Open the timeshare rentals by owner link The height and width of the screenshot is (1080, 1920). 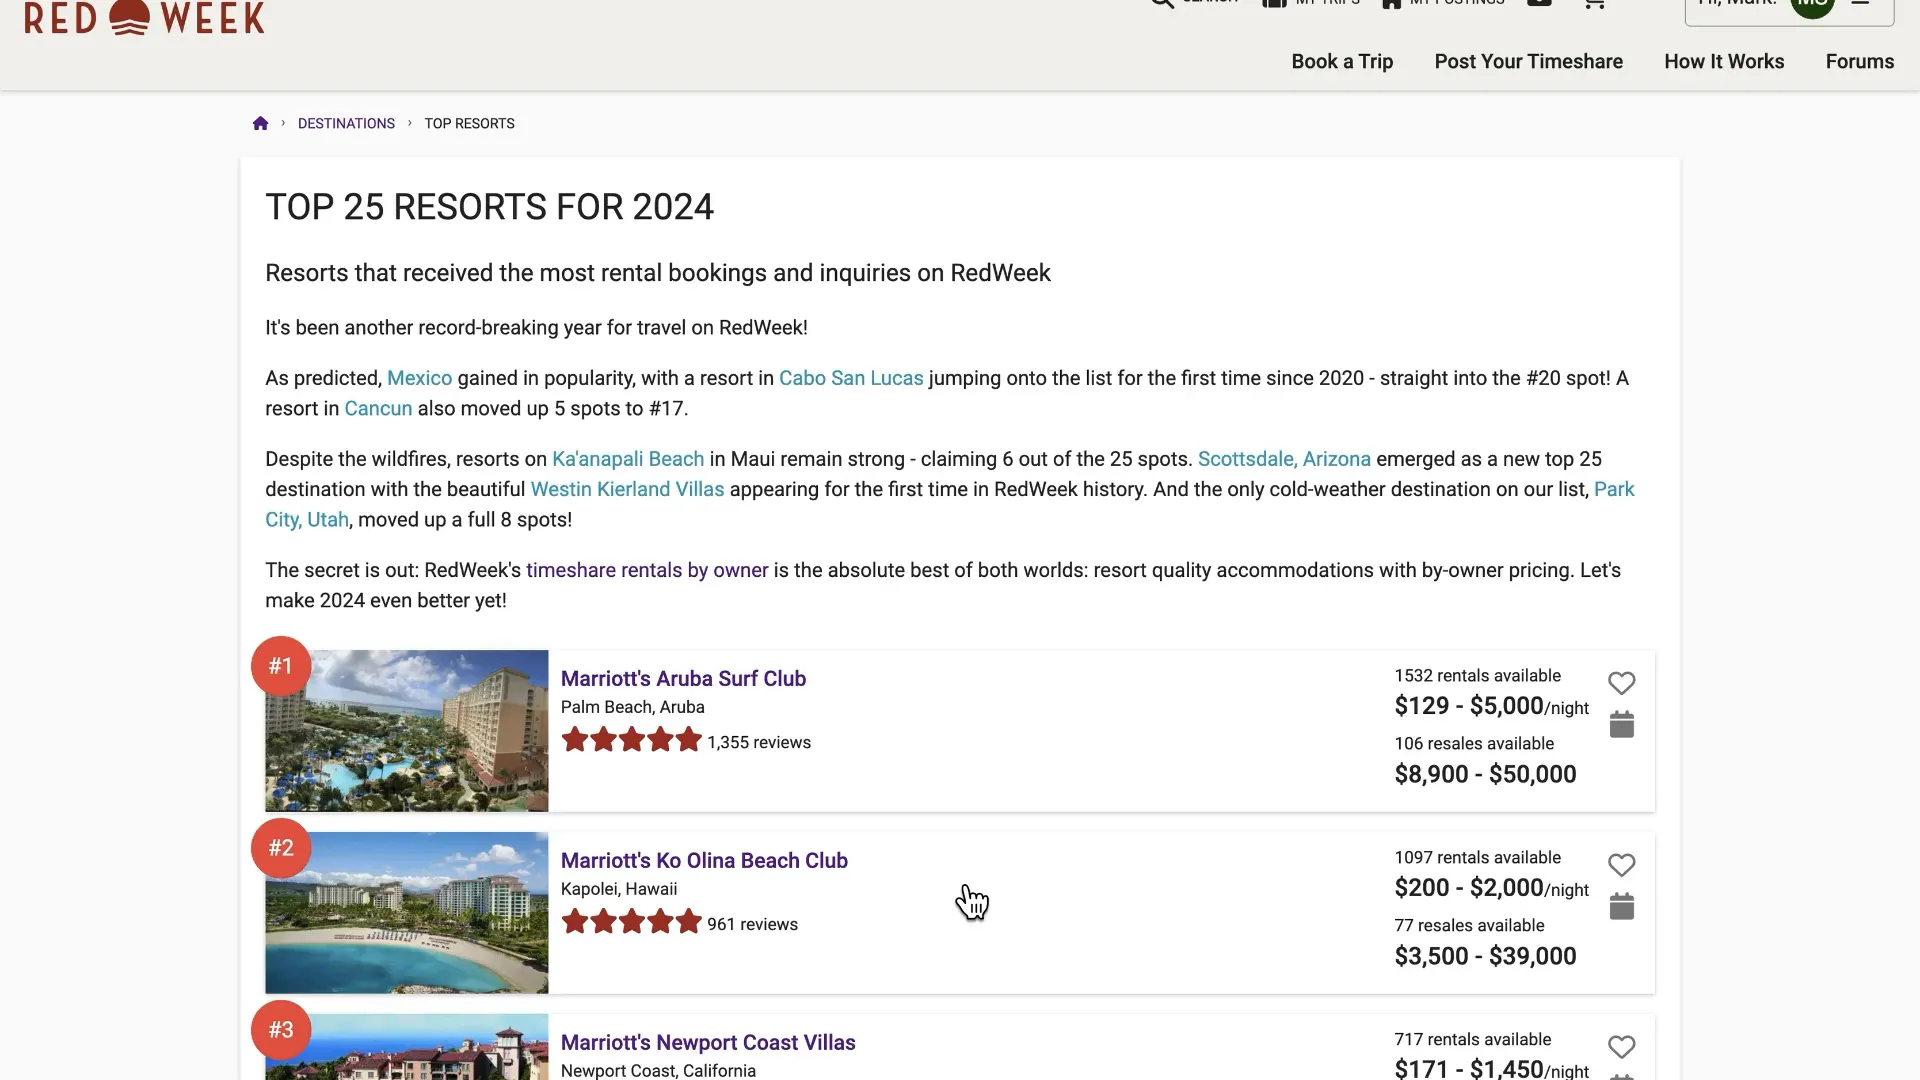coord(647,570)
